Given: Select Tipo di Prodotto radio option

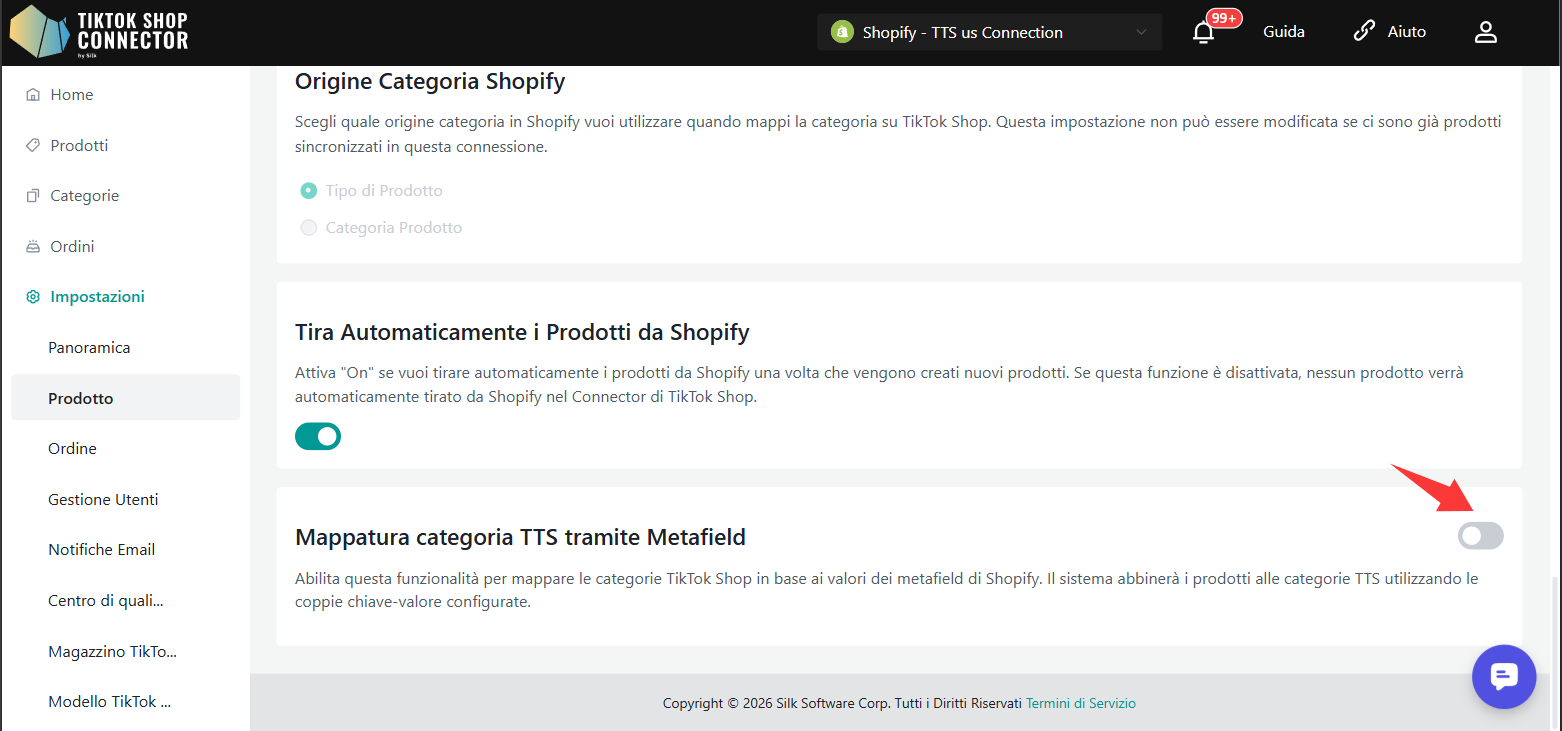Looking at the screenshot, I should 309,190.
